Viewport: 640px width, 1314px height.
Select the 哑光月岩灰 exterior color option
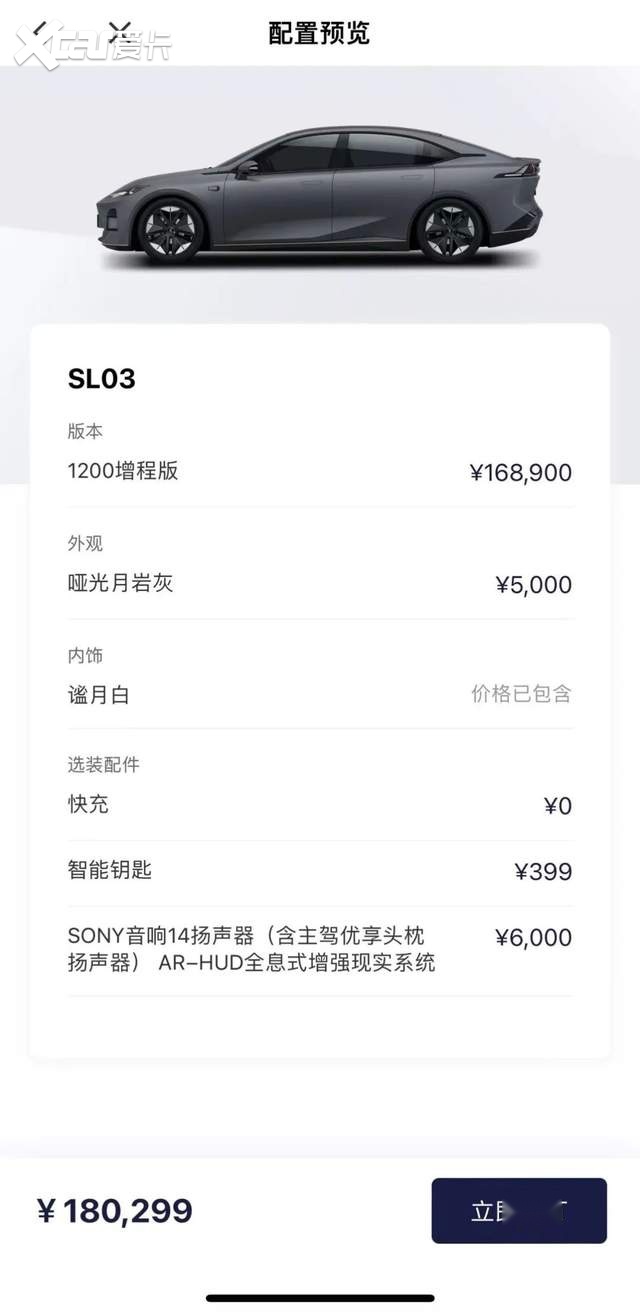120,583
